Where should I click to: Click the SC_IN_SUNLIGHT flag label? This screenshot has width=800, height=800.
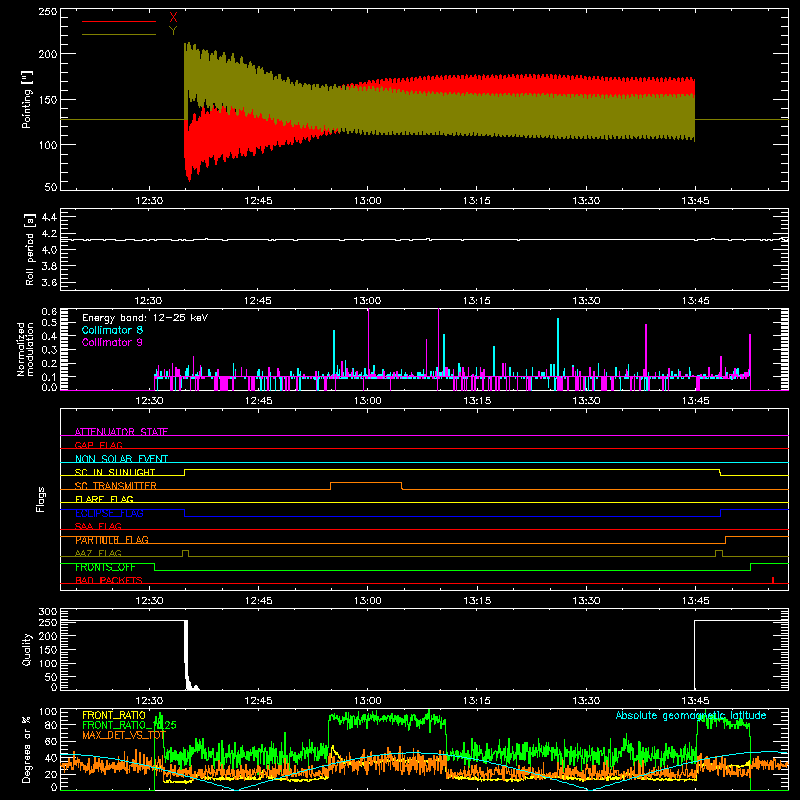click(x=115, y=472)
